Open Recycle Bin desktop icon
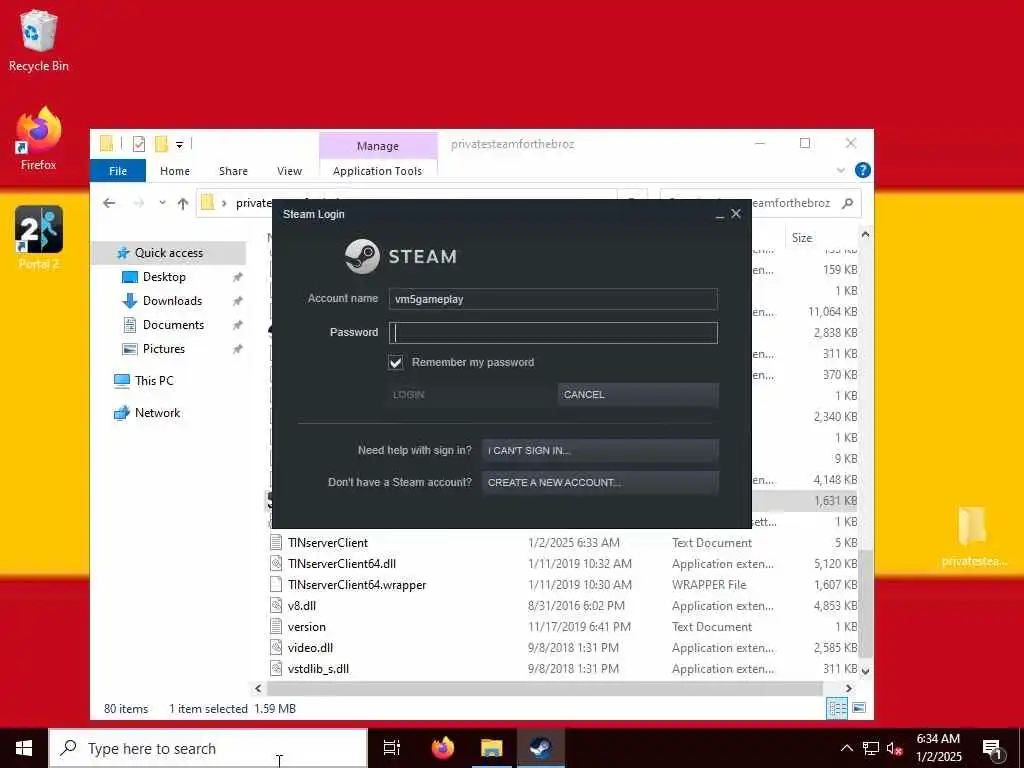The image size is (1024, 768). 39,40
